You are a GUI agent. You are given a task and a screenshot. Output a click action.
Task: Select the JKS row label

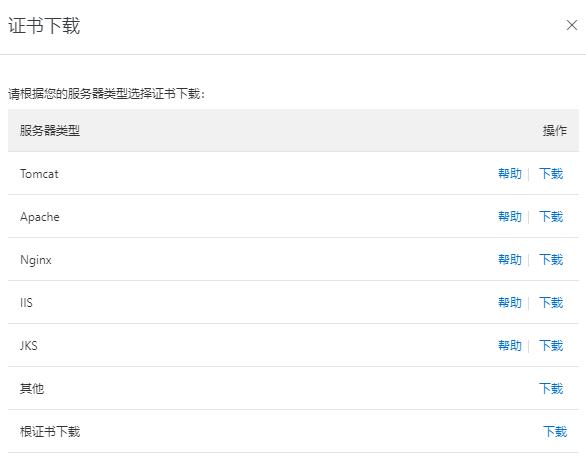pos(28,346)
